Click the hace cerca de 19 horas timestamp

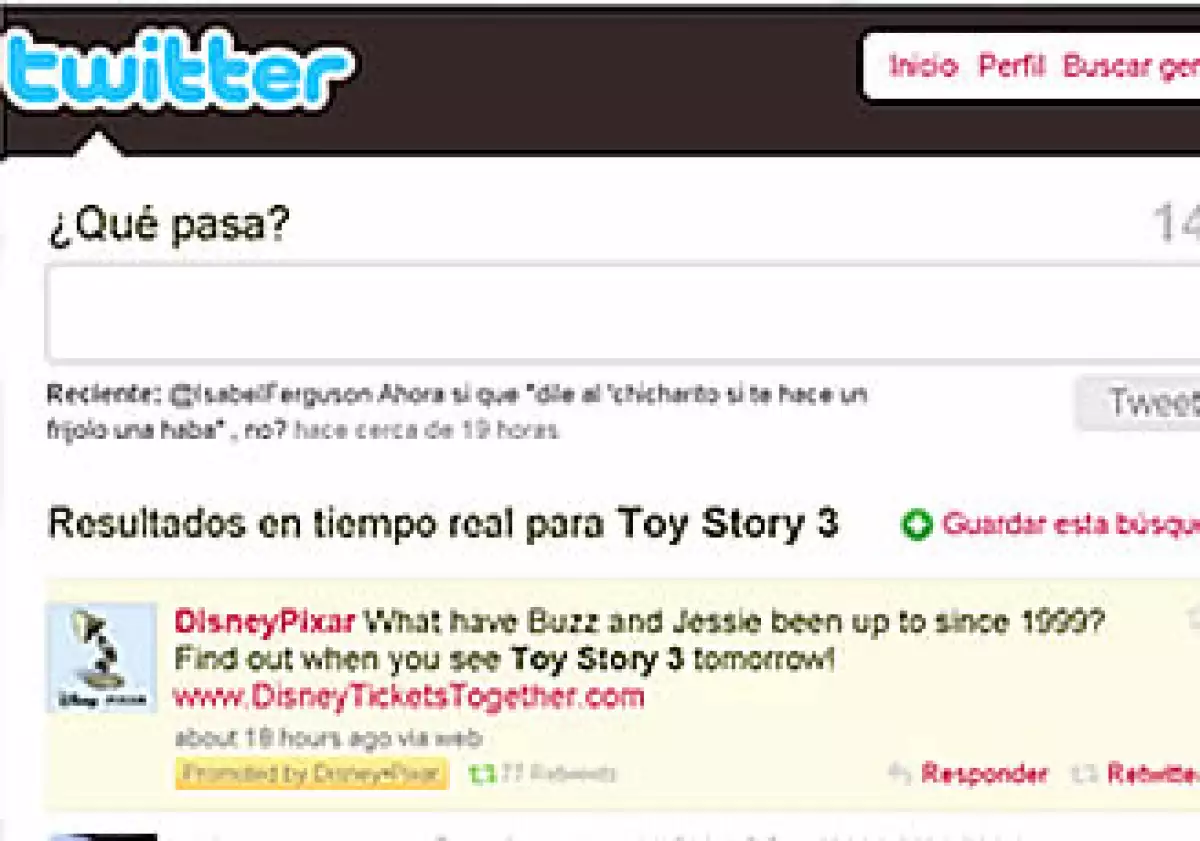click(x=427, y=431)
